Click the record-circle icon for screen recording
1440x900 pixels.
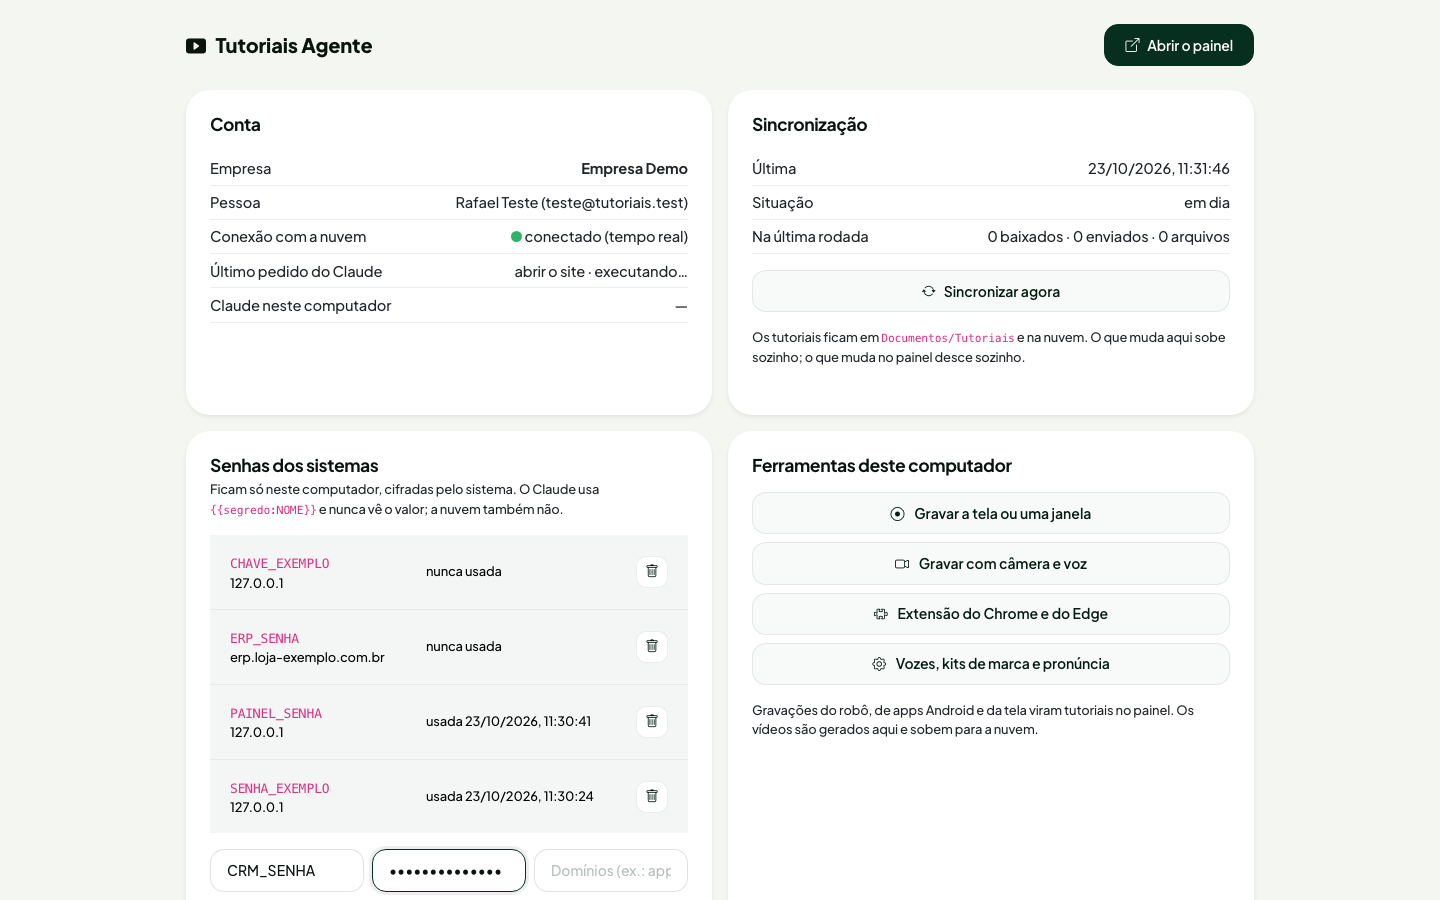[x=897, y=514]
